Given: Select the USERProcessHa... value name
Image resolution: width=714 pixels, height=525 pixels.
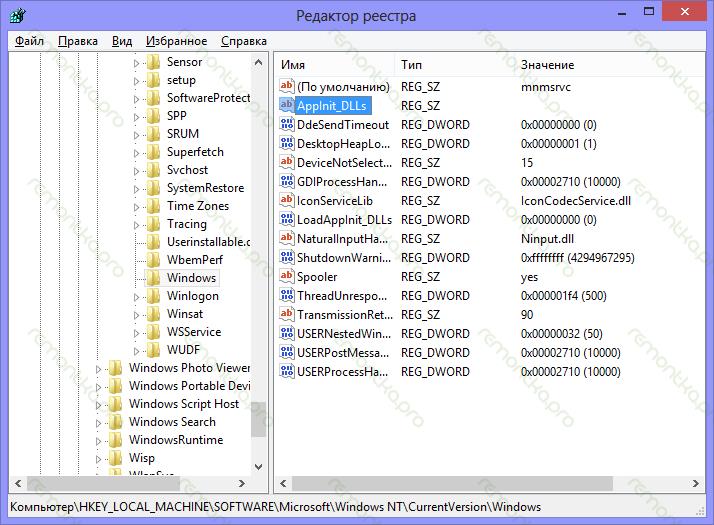Looking at the screenshot, I should (342, 372).
